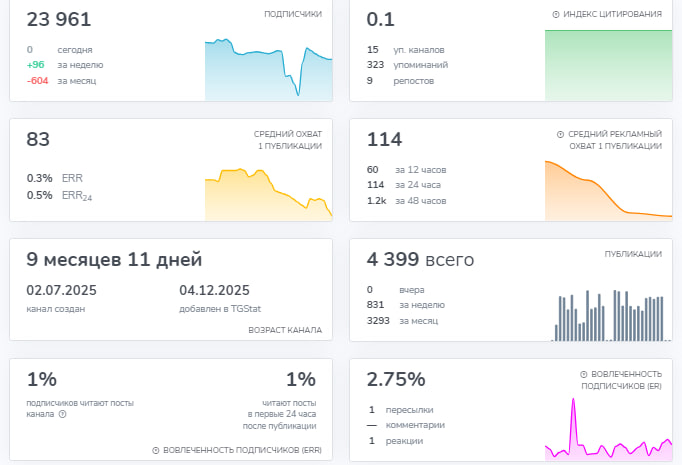
Task: Click info icon beside ВОВЛЕЧЕННОСТЬ ПОДПИСЧИКОВ (ERR)
Action: 156,451
